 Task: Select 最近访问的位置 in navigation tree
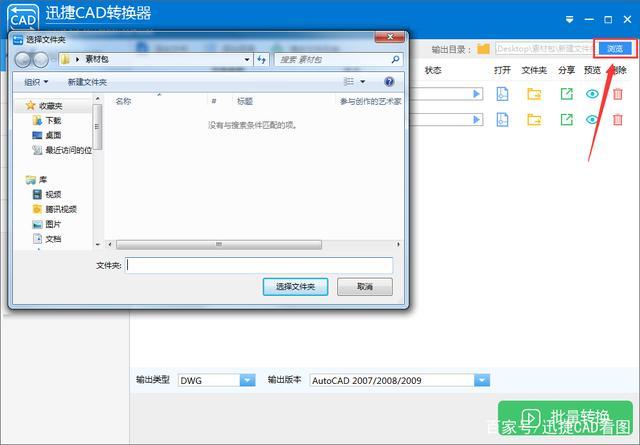[x=62, y=150]
